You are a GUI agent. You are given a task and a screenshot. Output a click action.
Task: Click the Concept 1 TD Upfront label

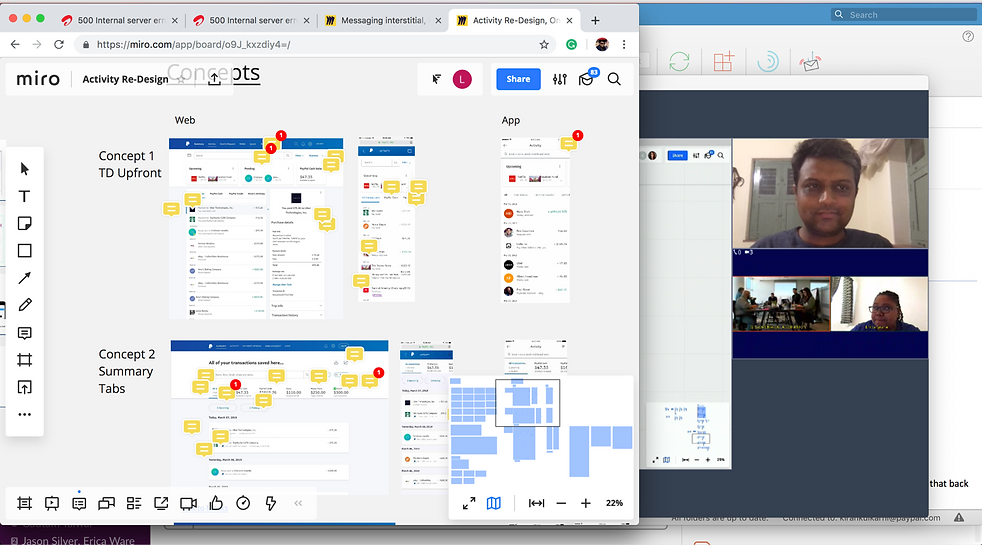[x=130, y=164]
